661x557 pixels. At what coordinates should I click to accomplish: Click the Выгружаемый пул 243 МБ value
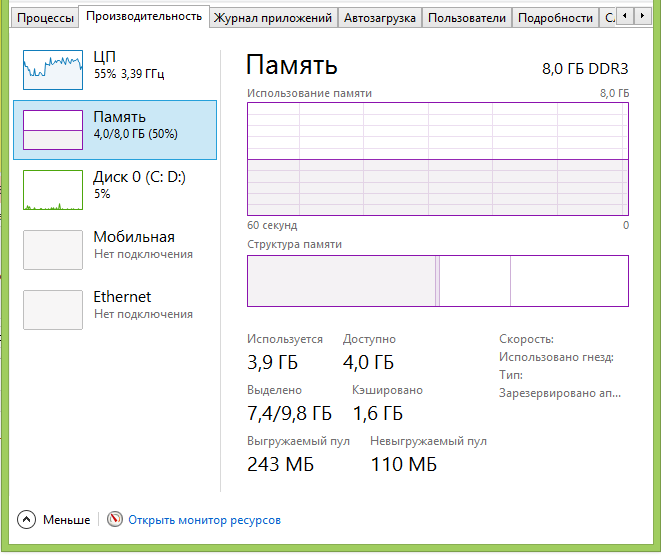(280, 464)
